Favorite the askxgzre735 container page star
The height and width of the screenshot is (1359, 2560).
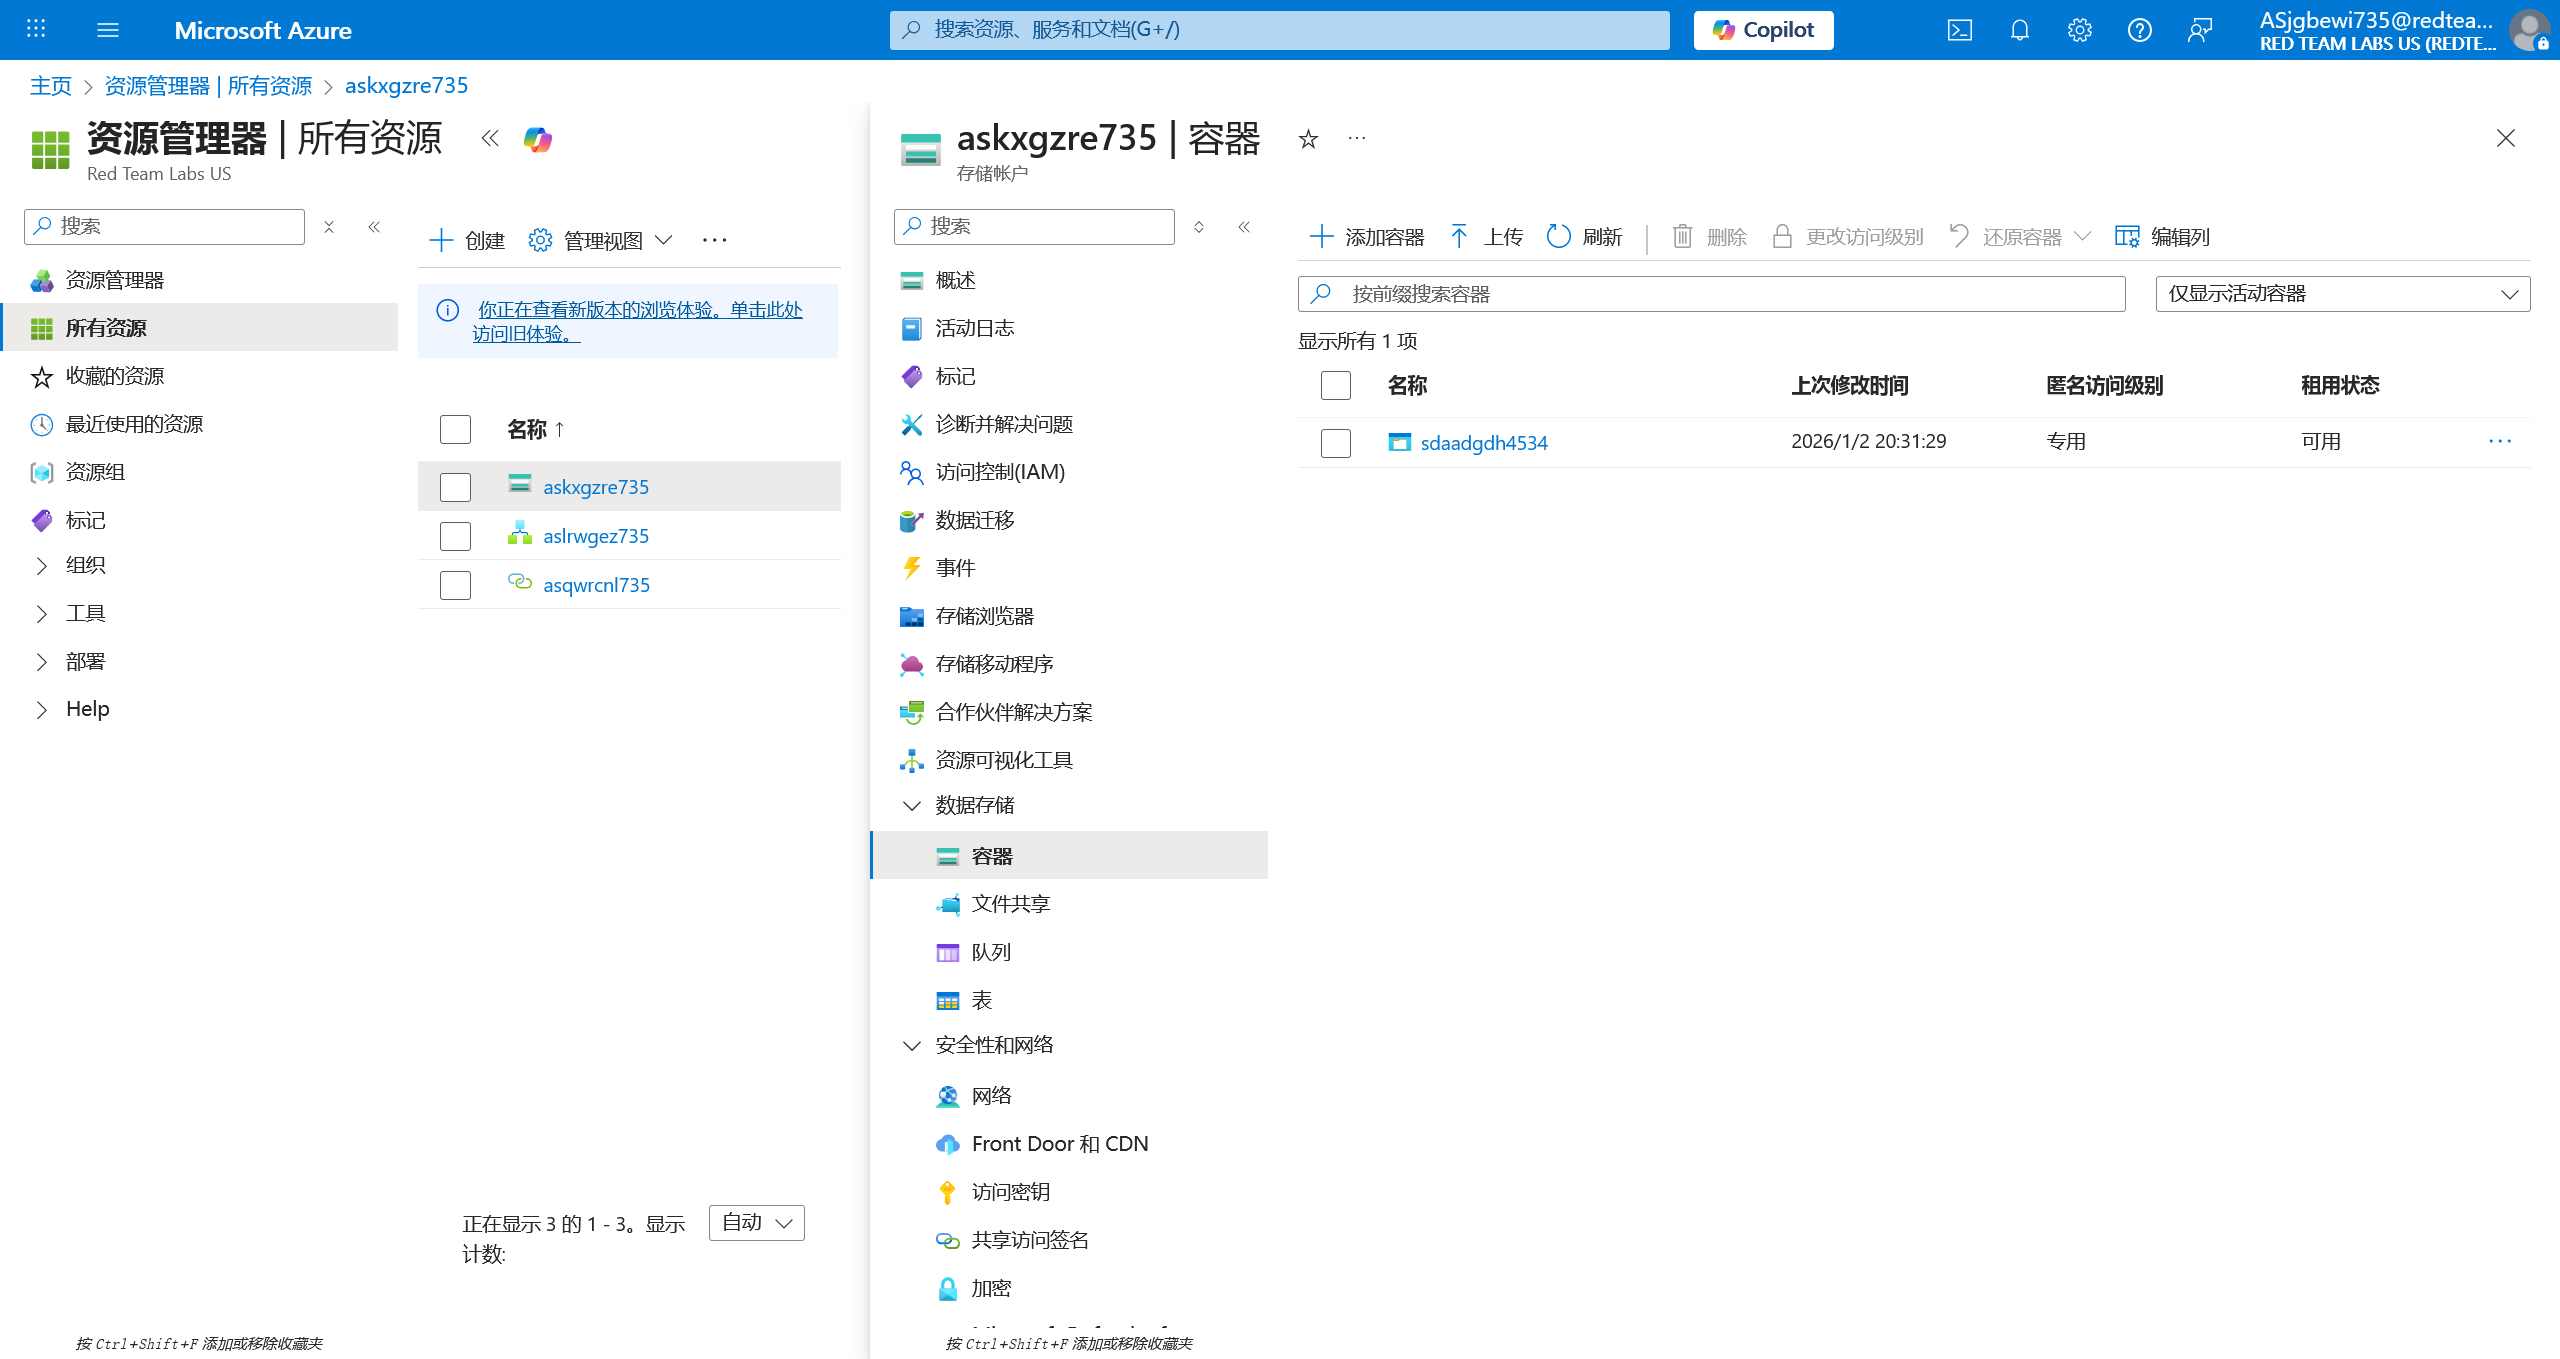pyautogui.click(x=1308, y=139)
